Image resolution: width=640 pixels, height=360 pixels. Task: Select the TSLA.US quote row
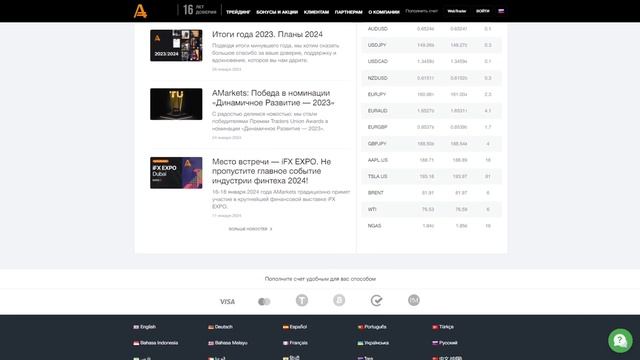(x=431, y=176)
